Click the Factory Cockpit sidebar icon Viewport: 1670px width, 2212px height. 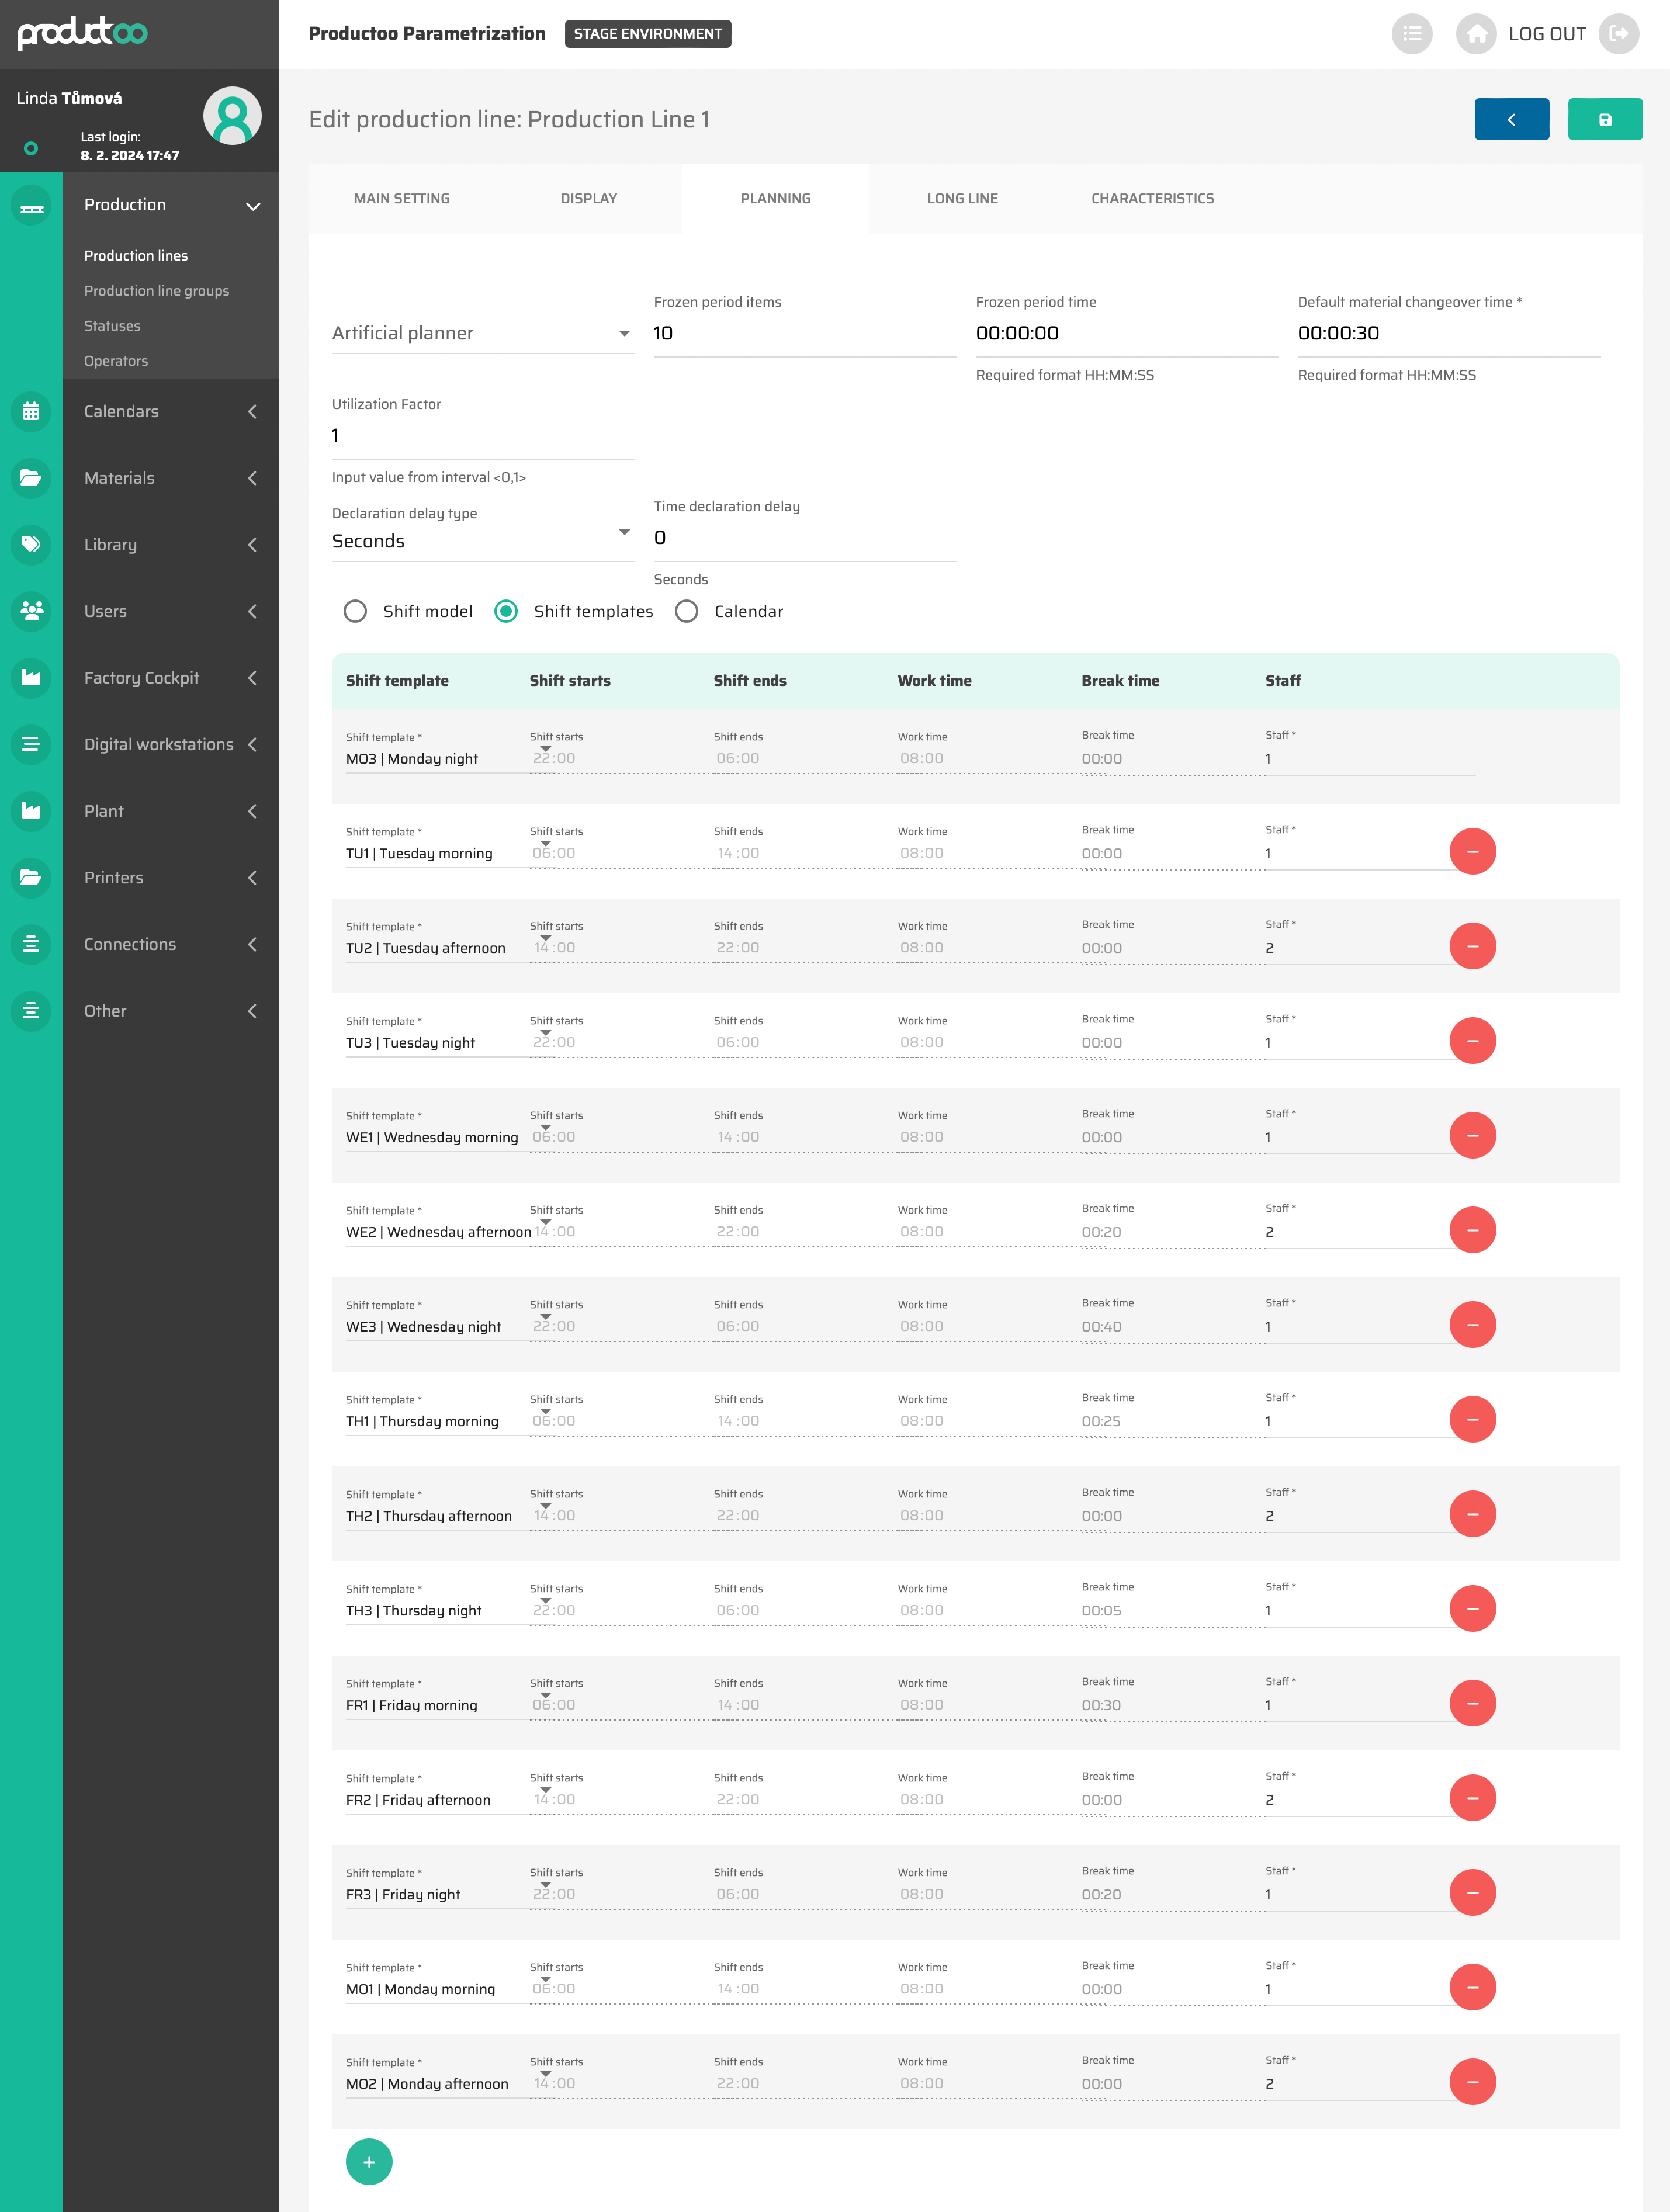coord(31,678)
